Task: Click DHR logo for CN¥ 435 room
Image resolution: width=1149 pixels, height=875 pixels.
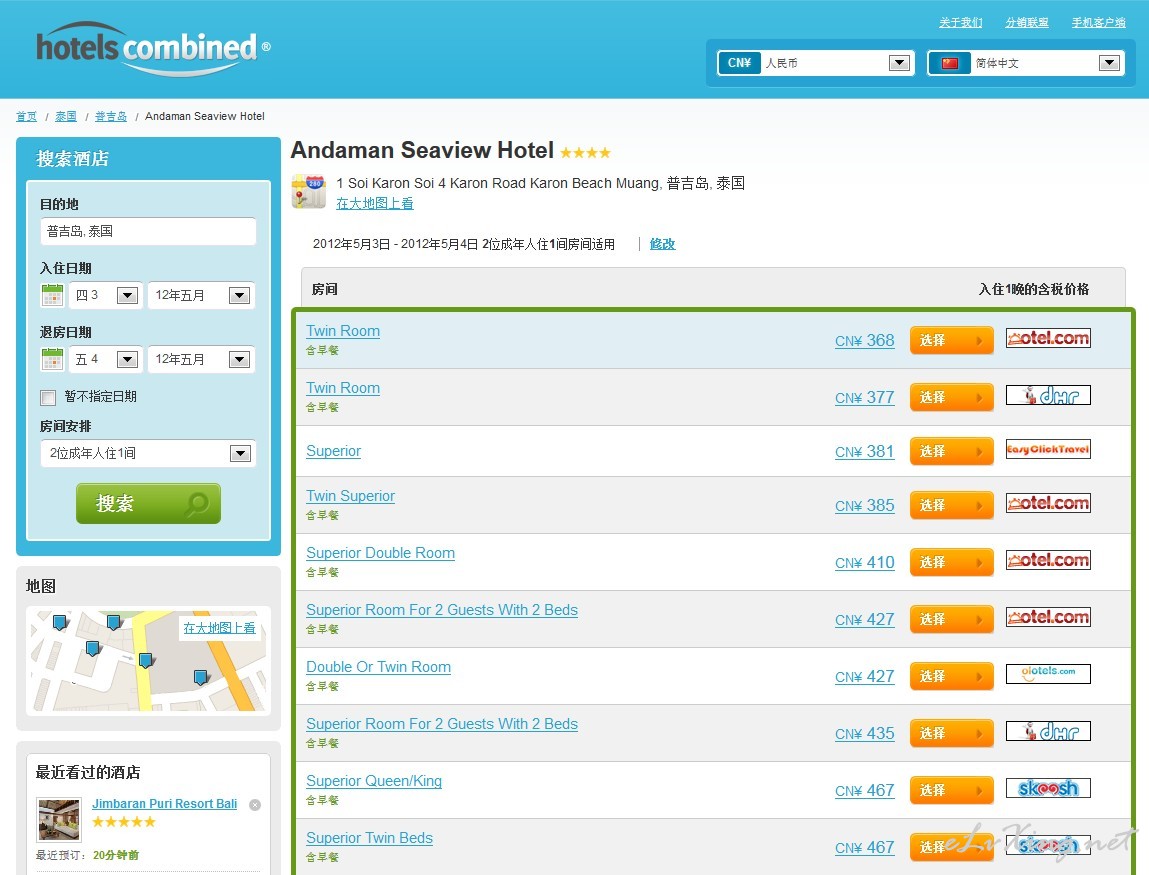Action: (1048, 731)
